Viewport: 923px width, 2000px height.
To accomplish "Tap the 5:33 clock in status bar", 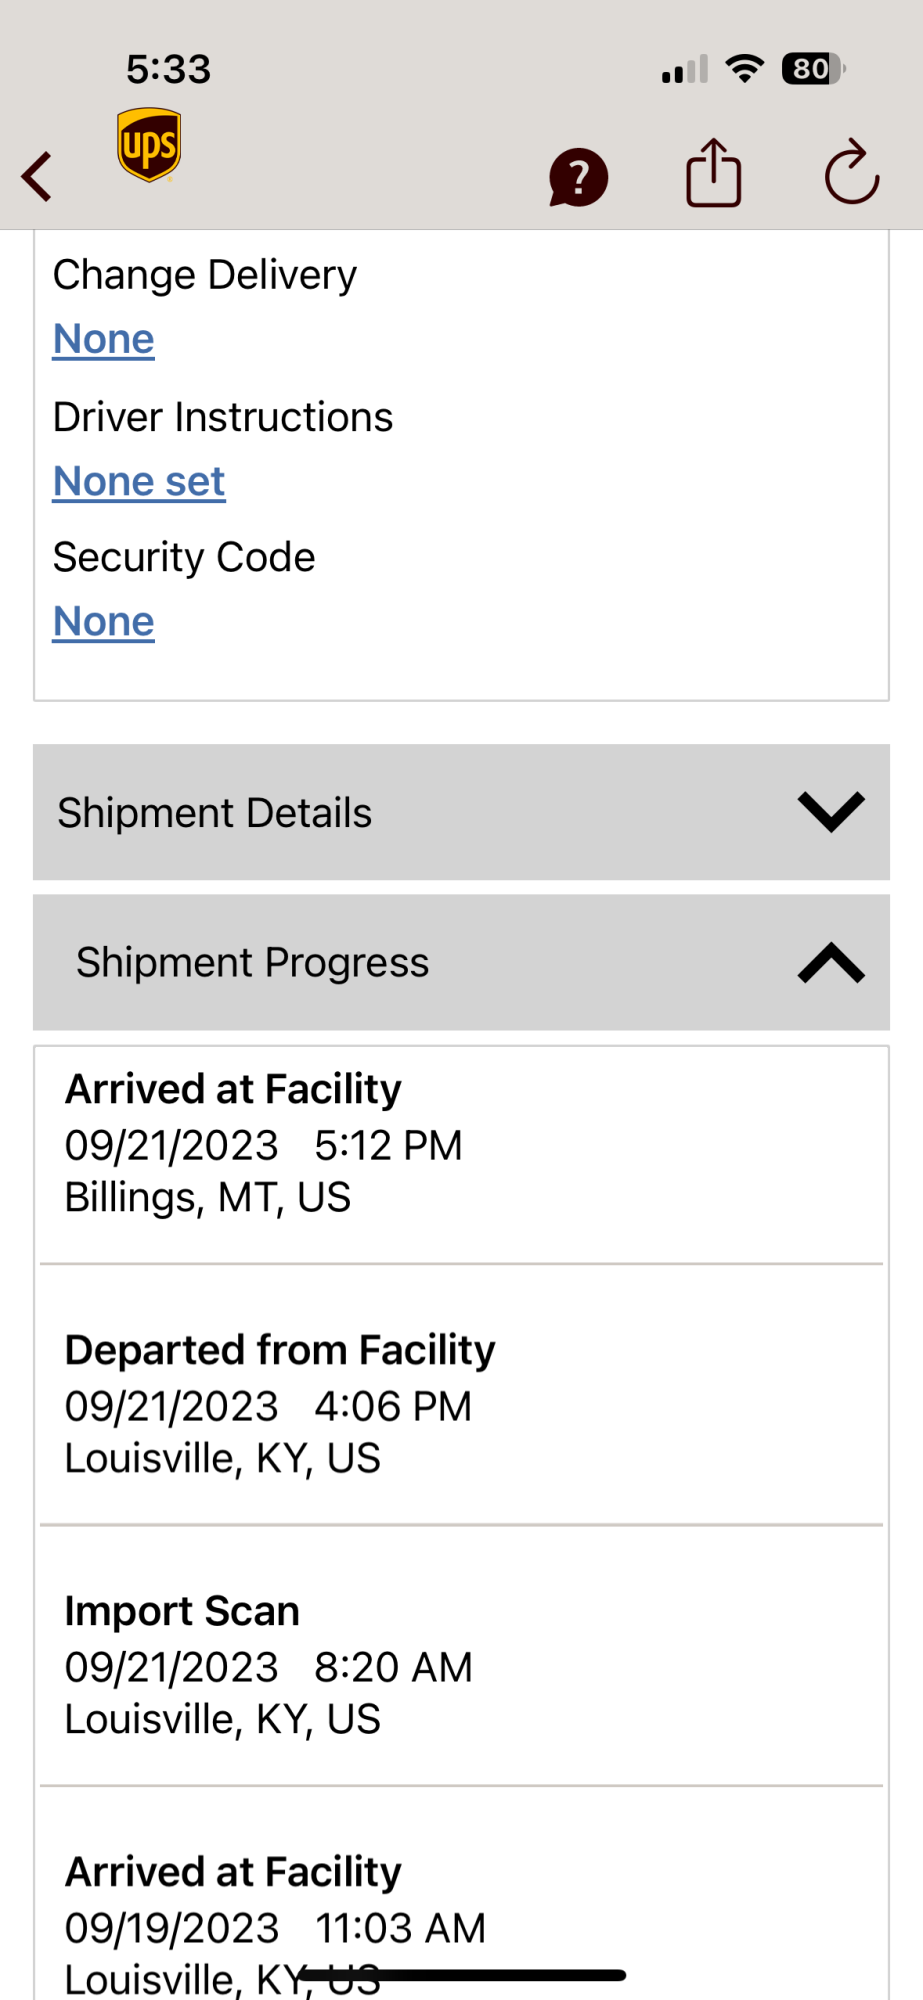I will (x=168, y=69).
